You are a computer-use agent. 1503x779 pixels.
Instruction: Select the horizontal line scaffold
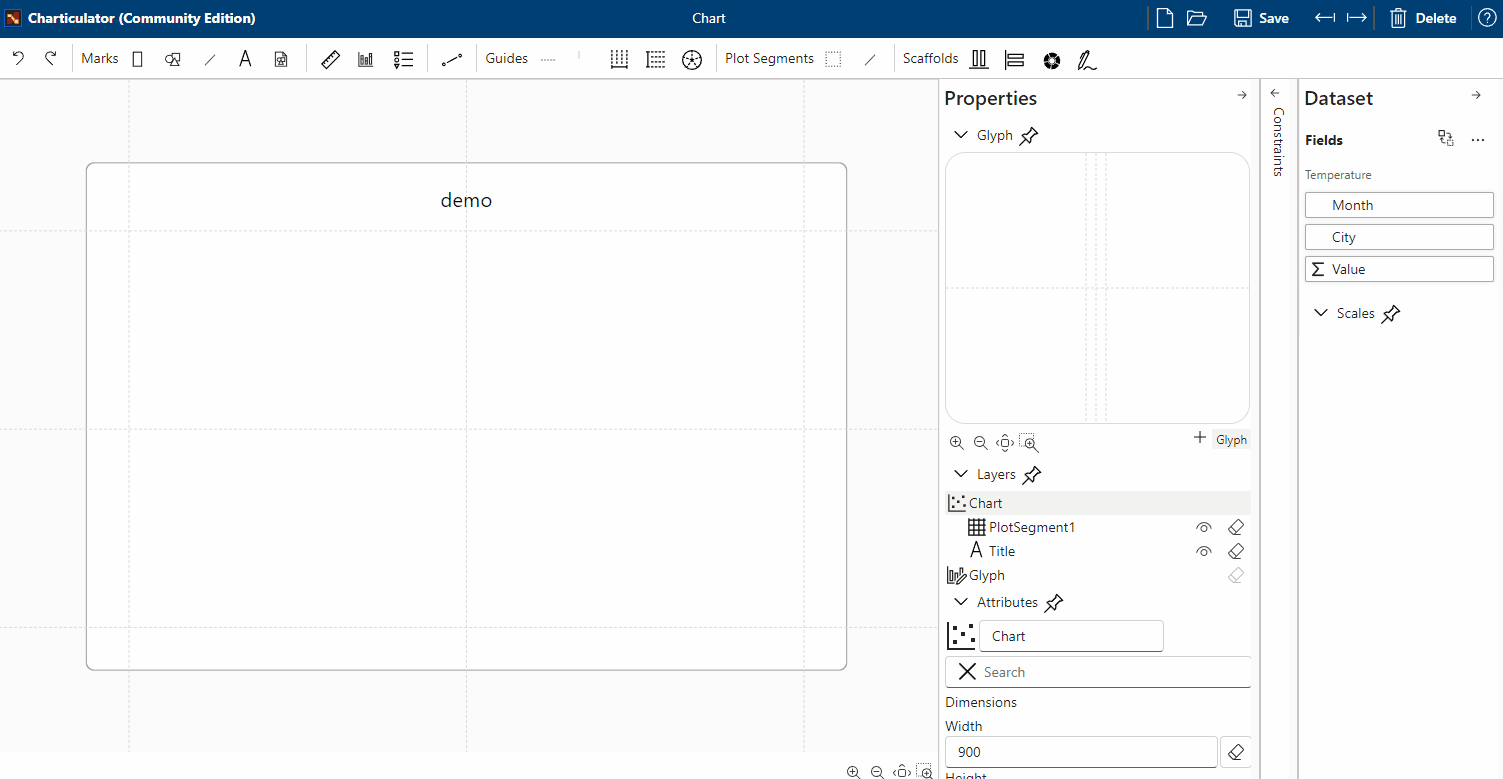point(1014,59)
